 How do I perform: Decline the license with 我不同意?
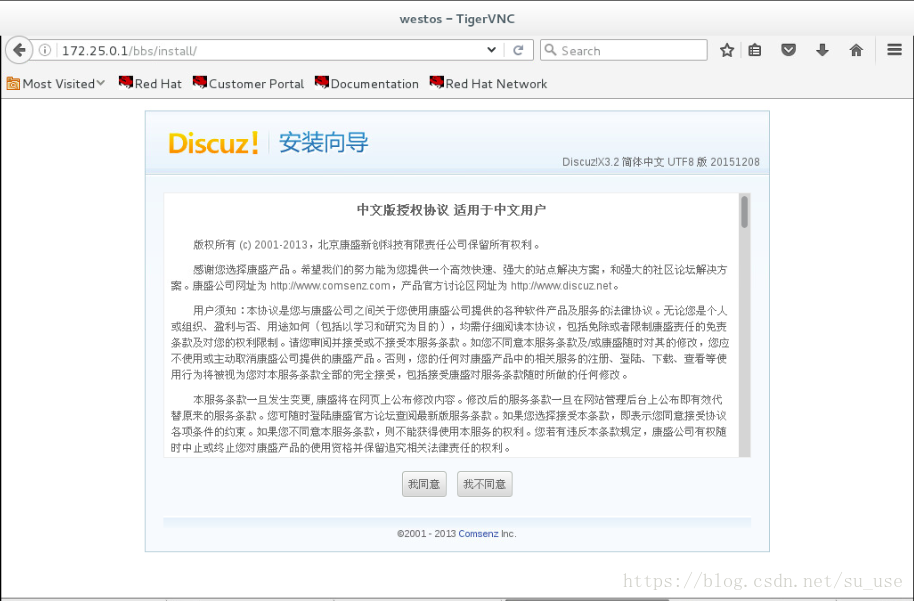pyautogui.click(x=484, y=484)
